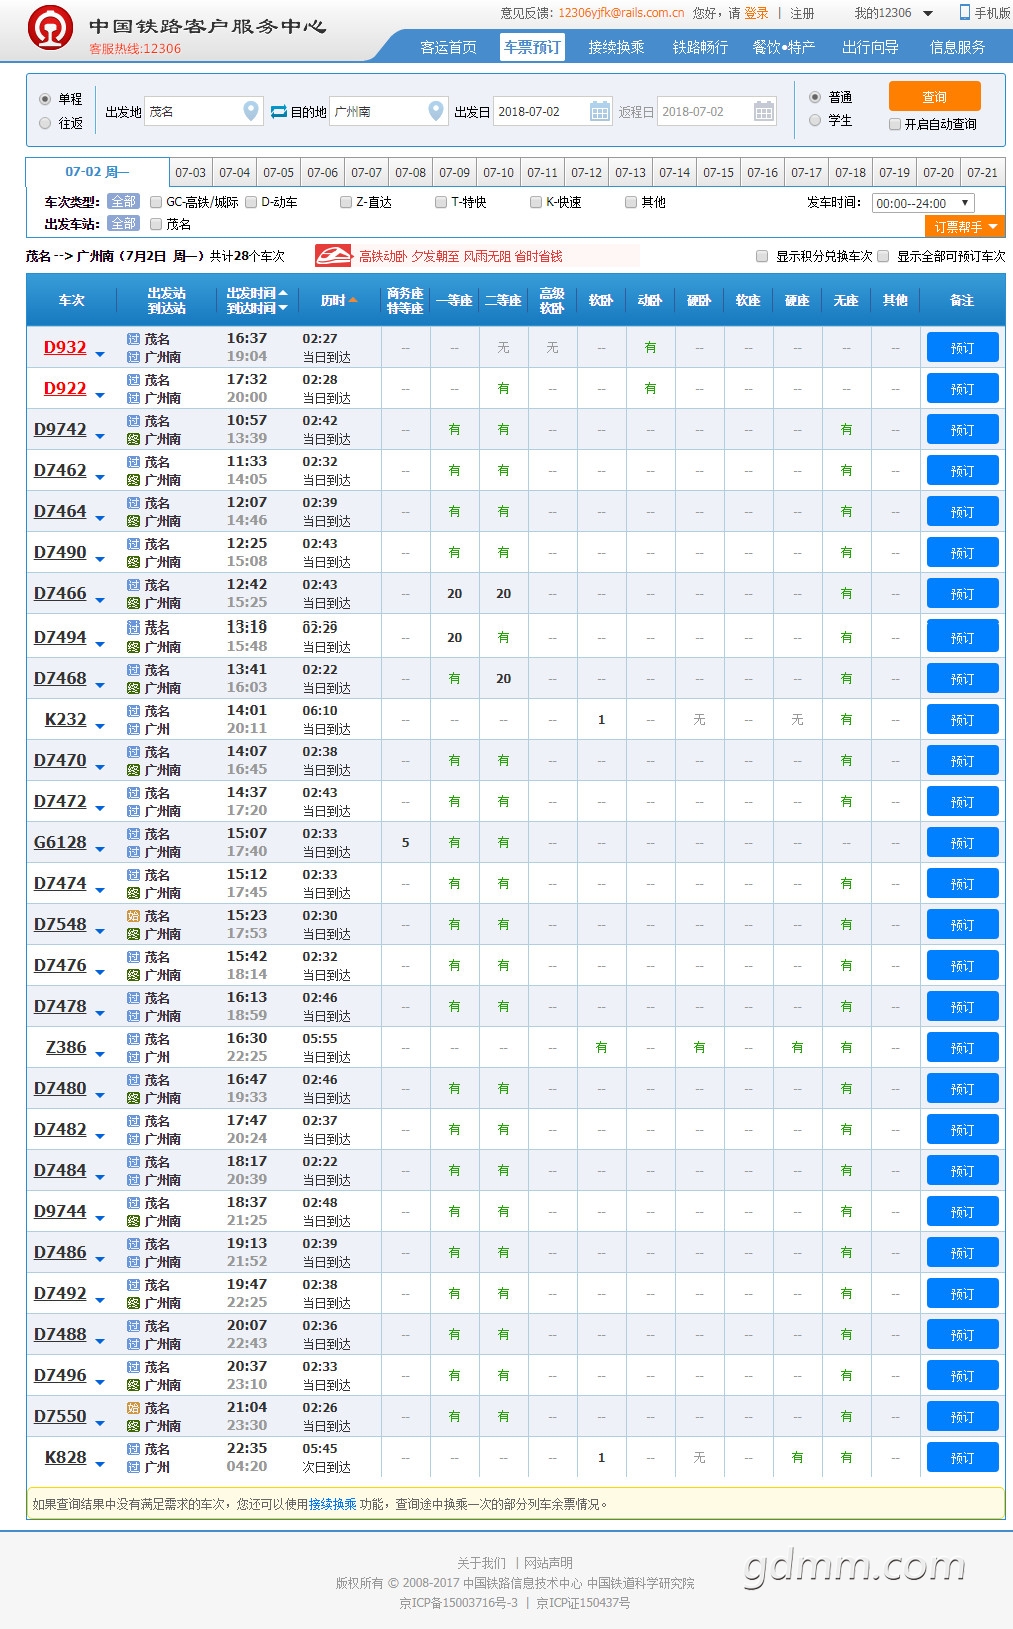Choose the 学生 ticket radio button
The height and width of the screenshot is (1629, 1013).
click(815, 120)
